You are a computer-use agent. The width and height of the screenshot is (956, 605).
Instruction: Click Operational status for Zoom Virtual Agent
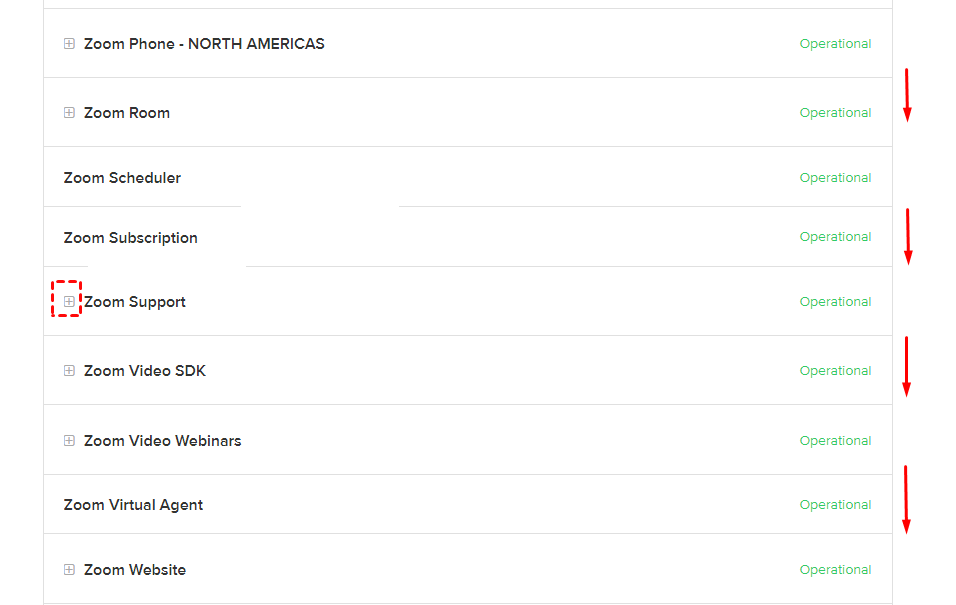pyautogui.click(x=835, y=505)
